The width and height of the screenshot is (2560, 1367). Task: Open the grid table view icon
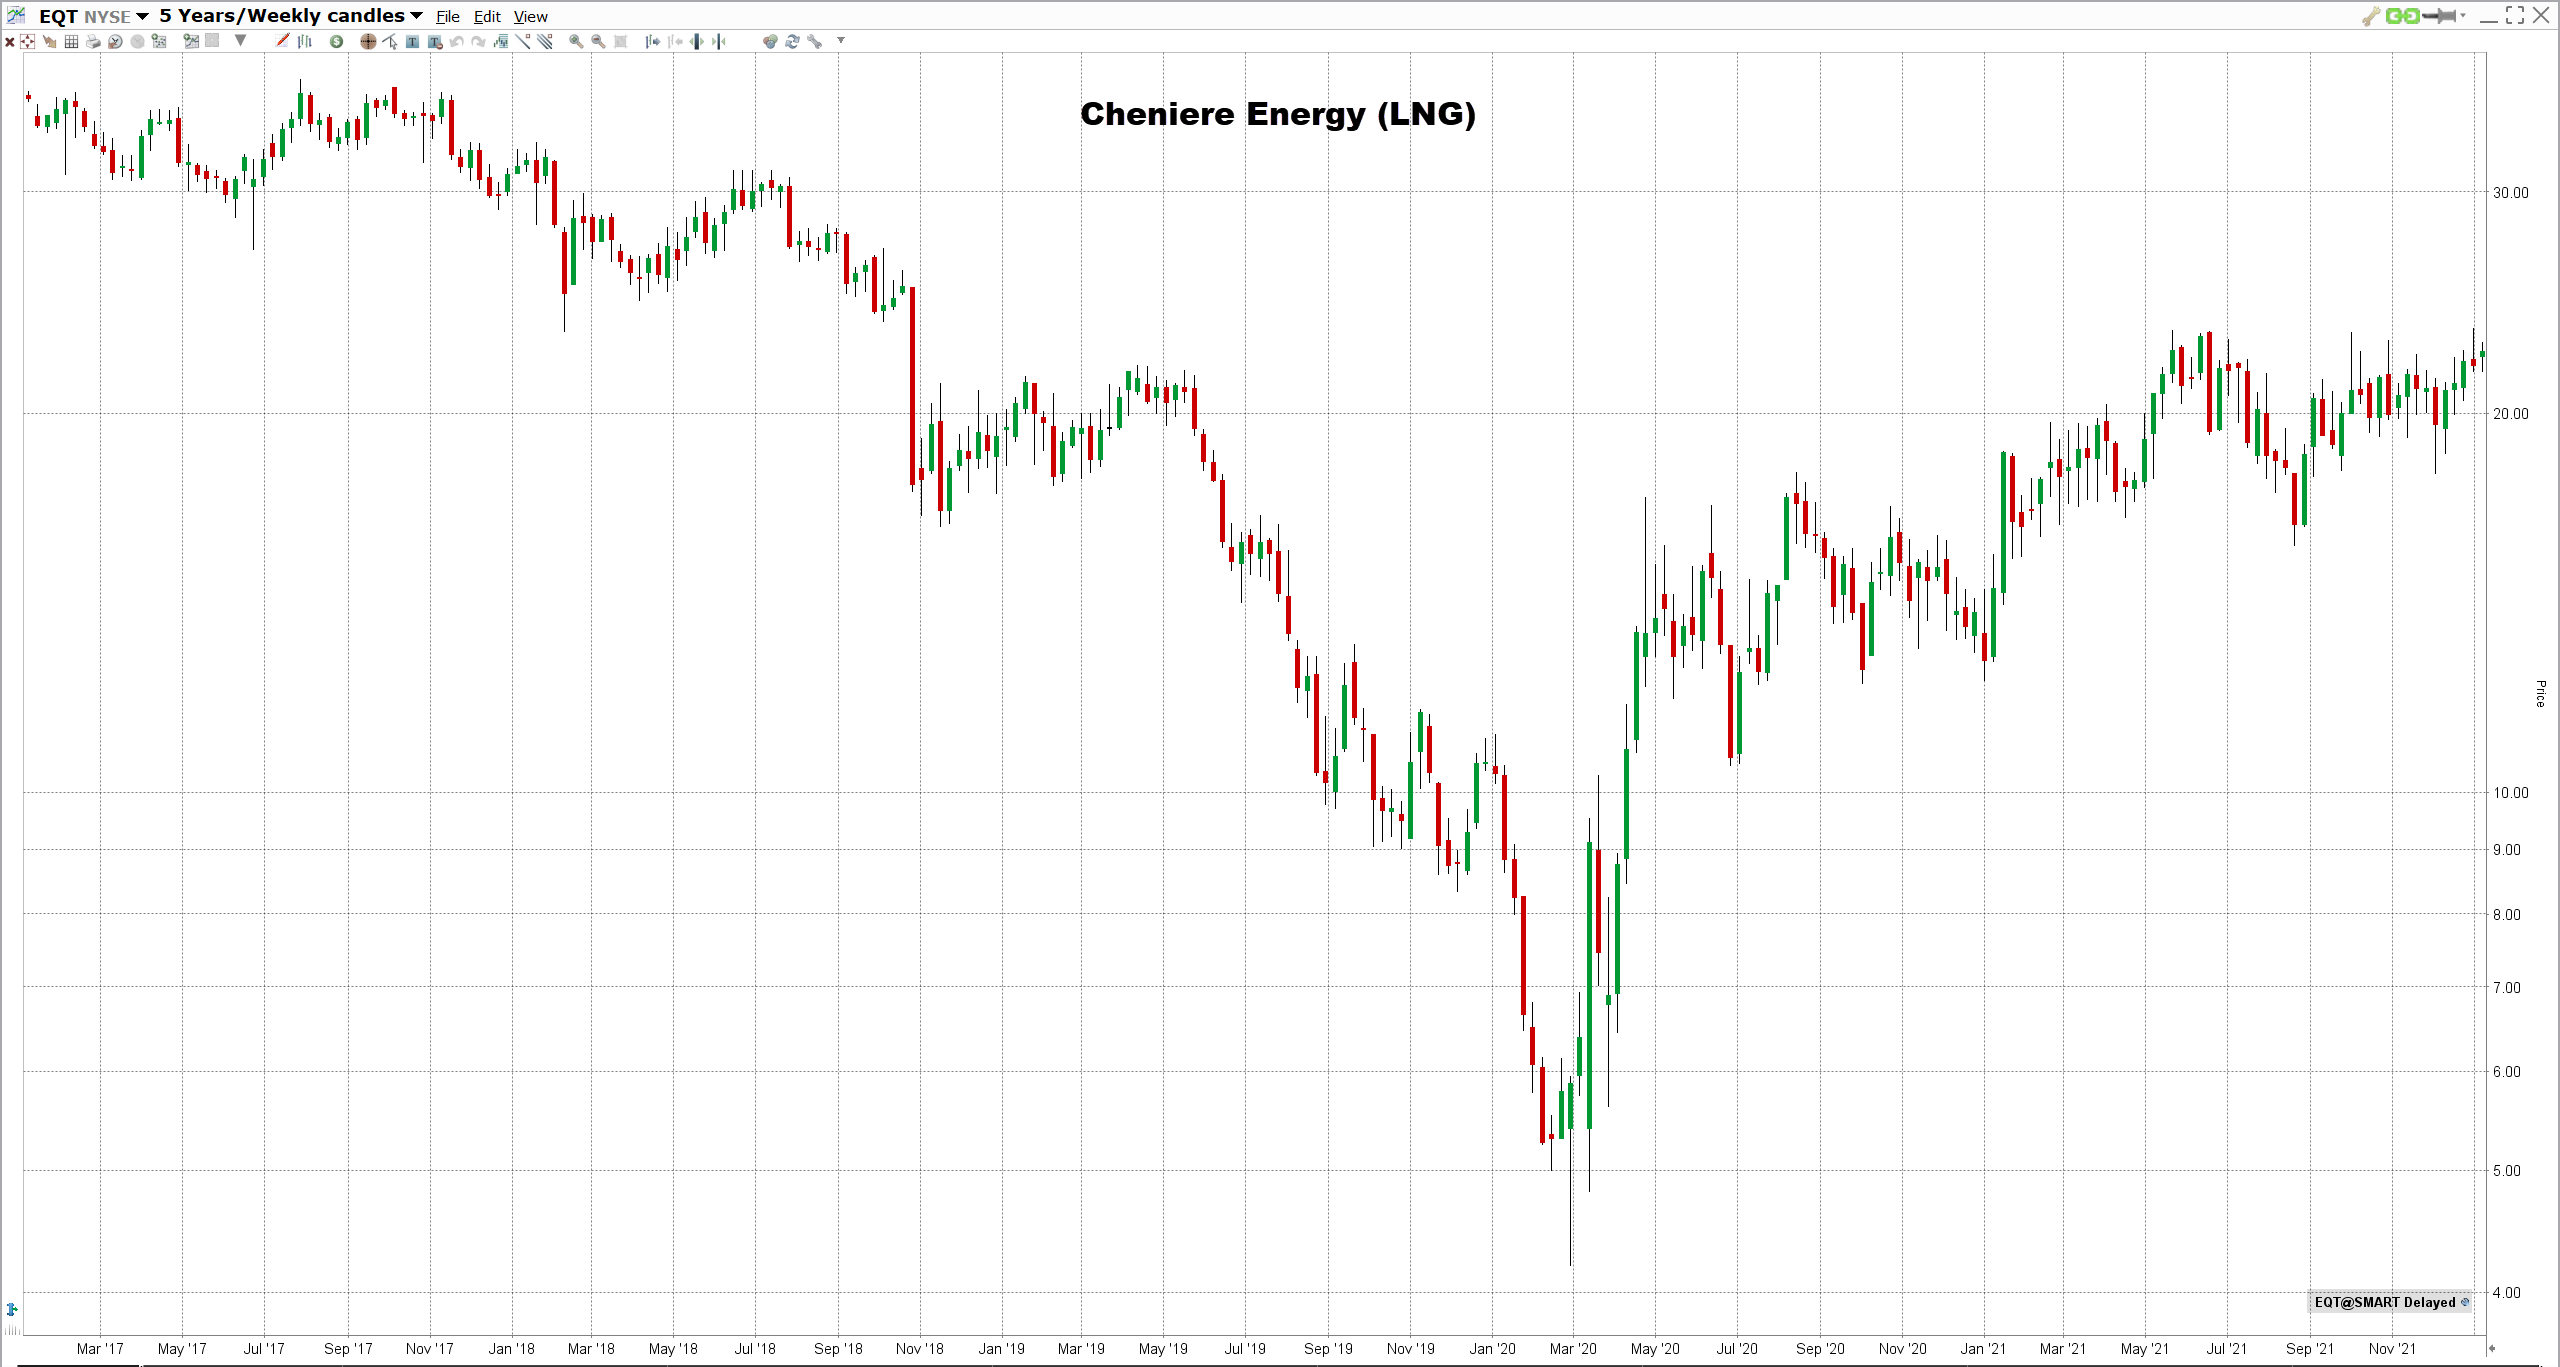(71, 42)
